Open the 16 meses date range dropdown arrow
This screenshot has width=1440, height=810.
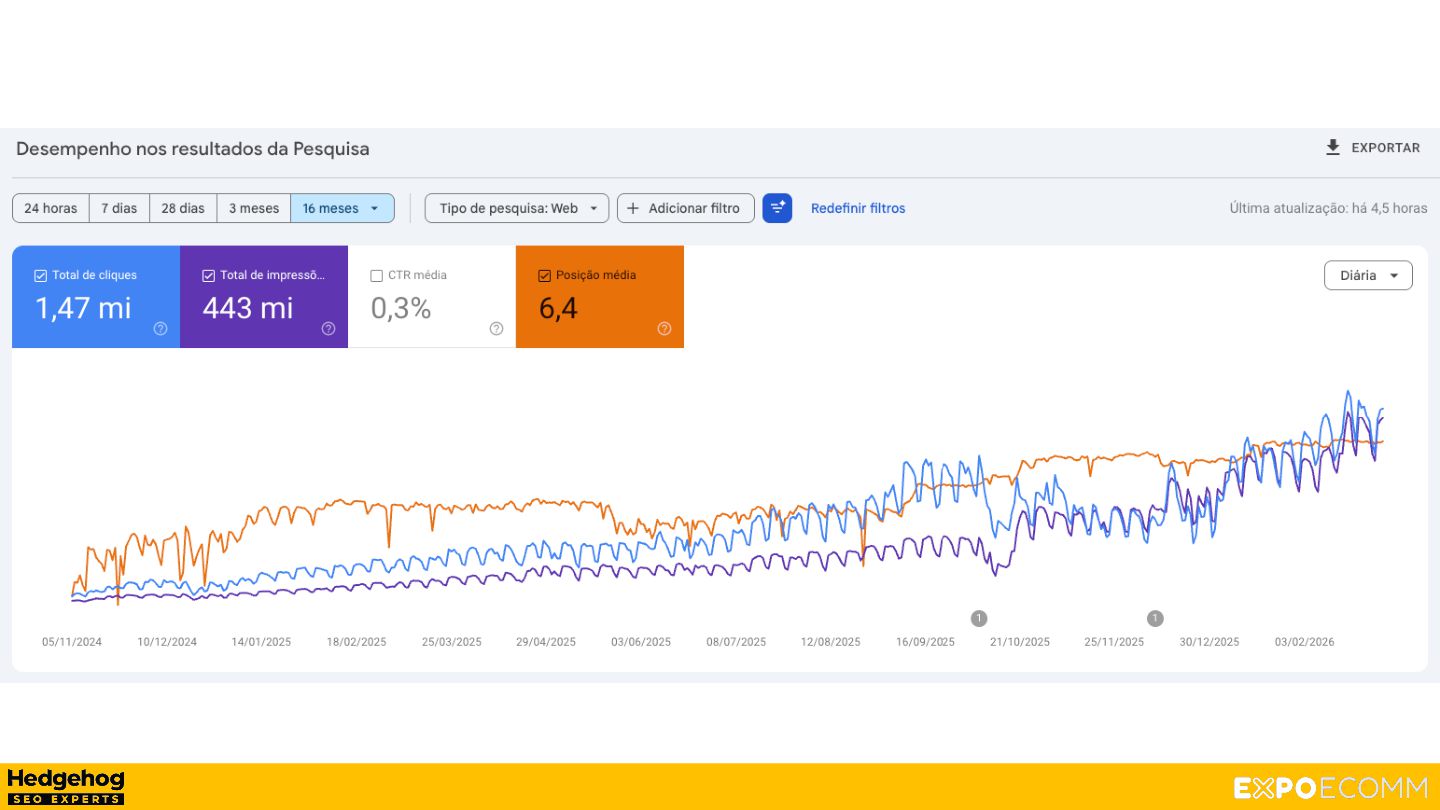(x=375, y=208)
